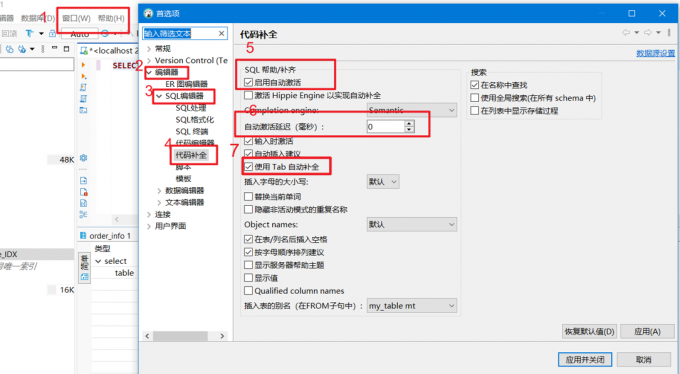Open the back history dropdown arrow
Viewport: 680px width, 374px height.
tap(636, 33)
